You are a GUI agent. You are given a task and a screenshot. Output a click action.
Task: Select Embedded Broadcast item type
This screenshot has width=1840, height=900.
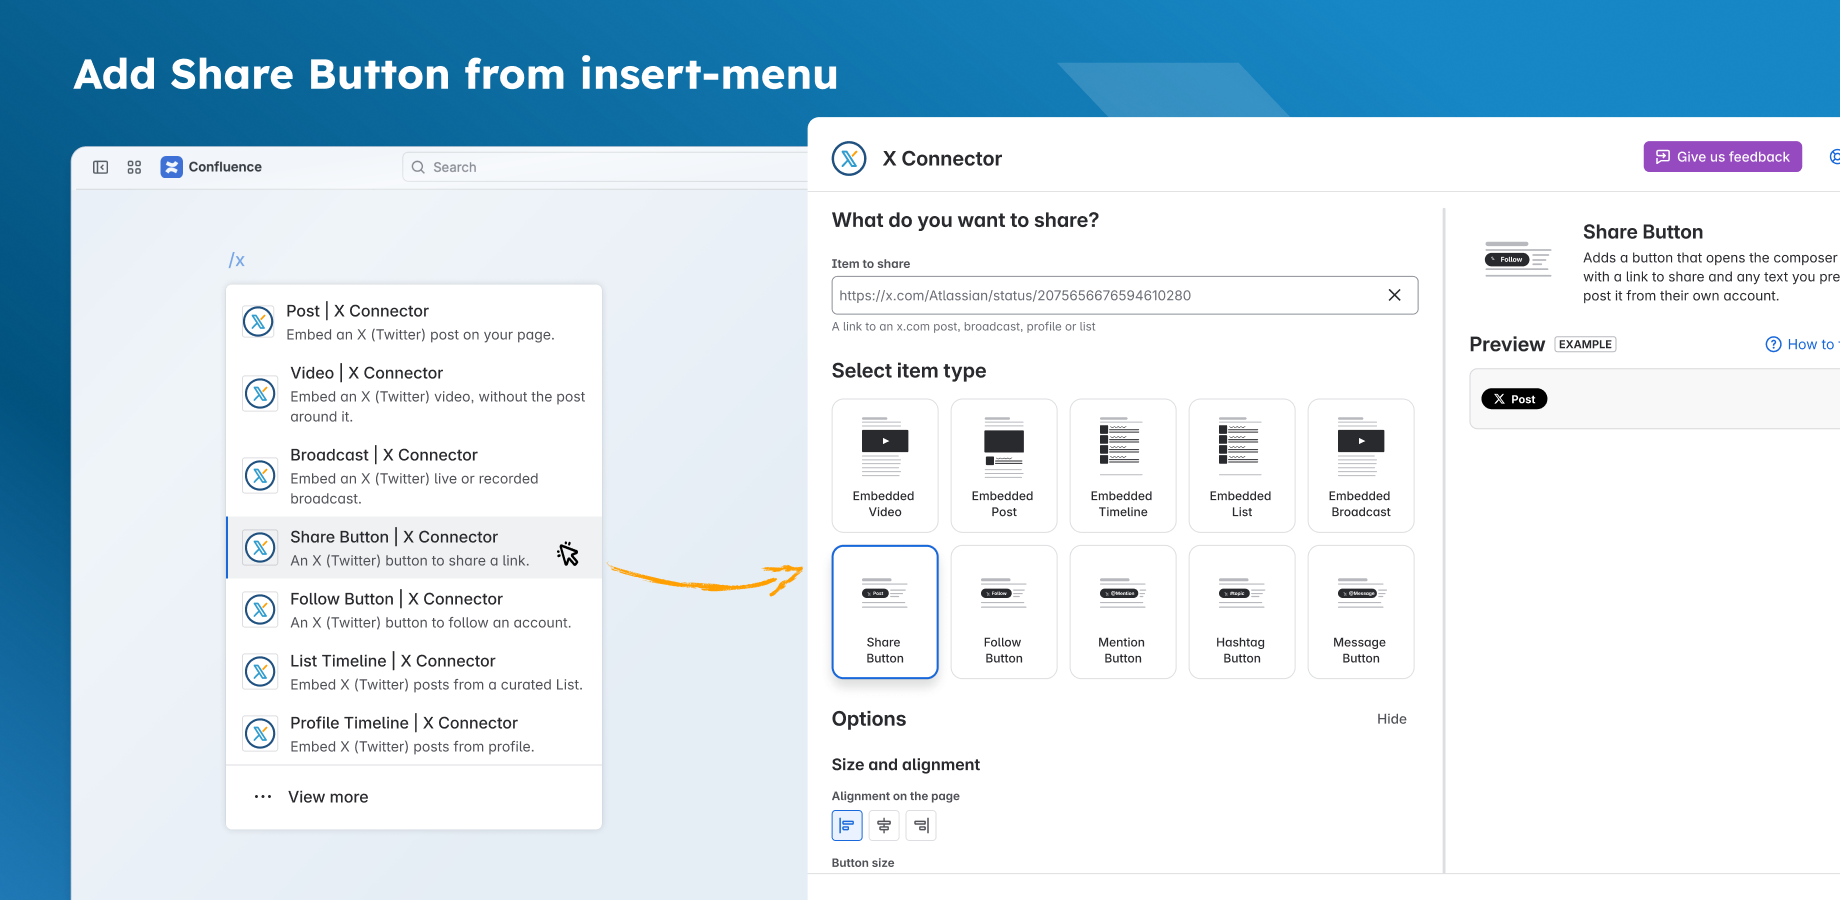1361,466
